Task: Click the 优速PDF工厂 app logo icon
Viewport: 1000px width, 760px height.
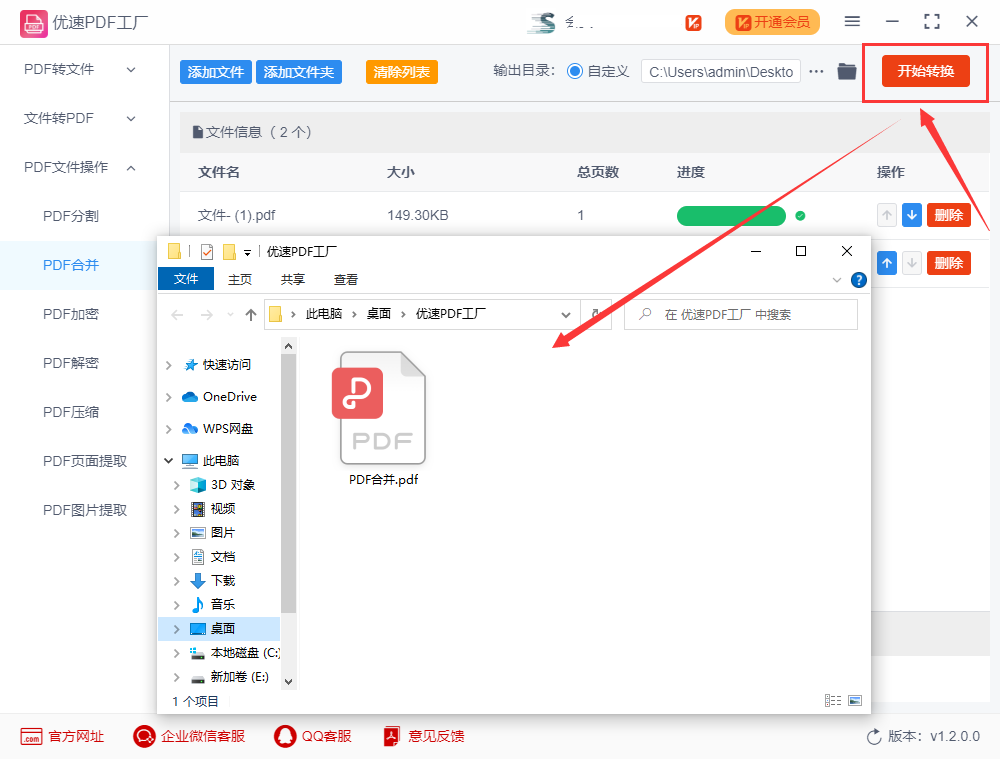Action: [x=33, y=24]
